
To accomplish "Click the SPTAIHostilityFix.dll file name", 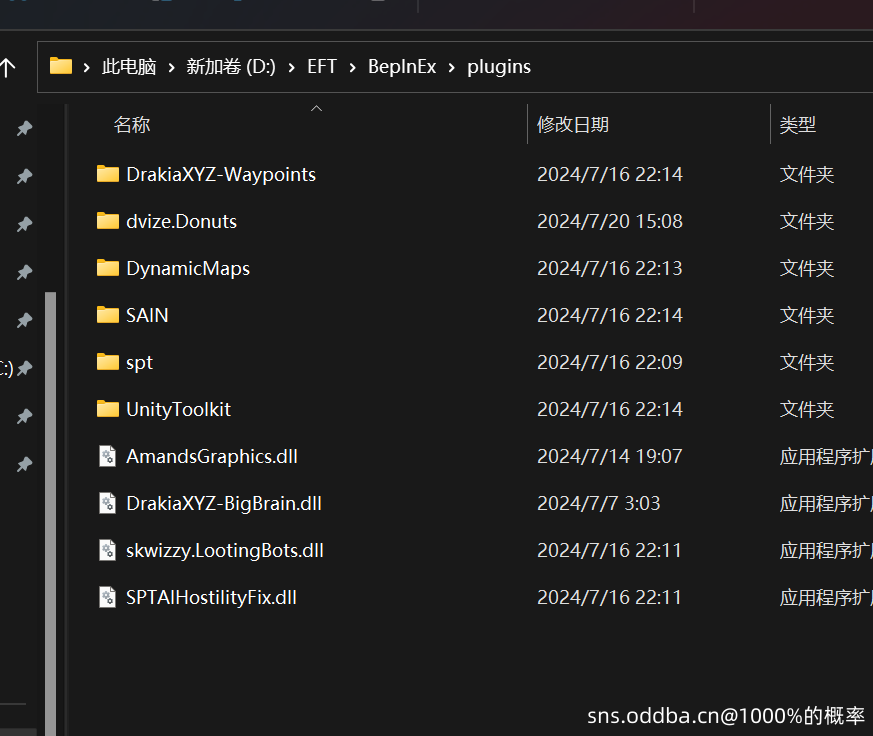I will (211, 597).
